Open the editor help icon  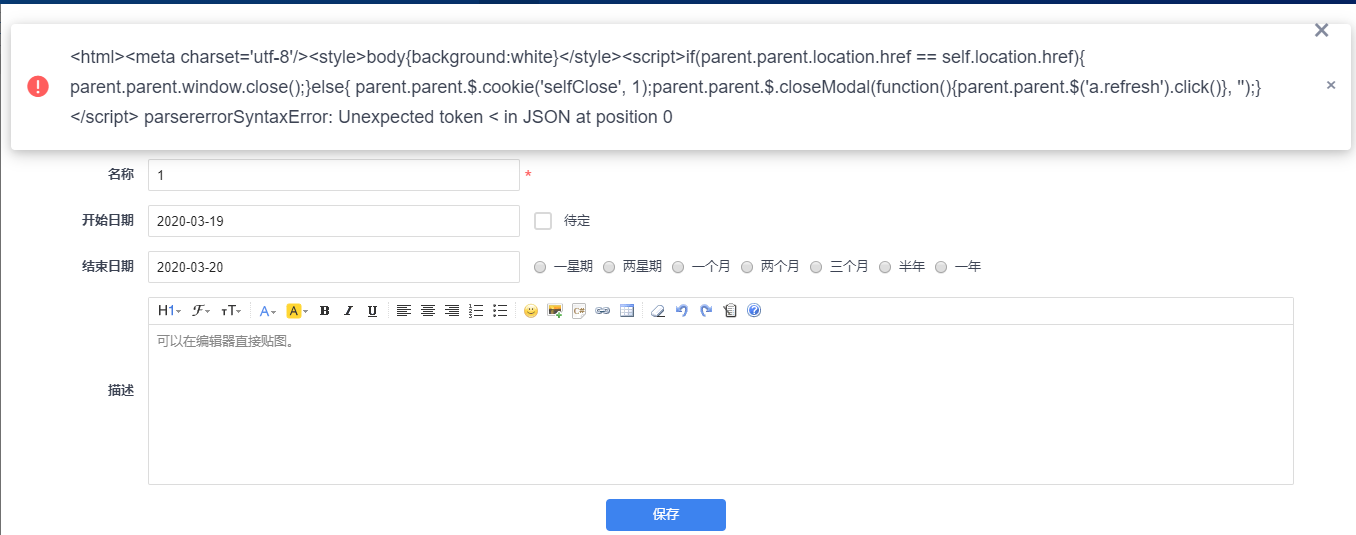(754, 311)
